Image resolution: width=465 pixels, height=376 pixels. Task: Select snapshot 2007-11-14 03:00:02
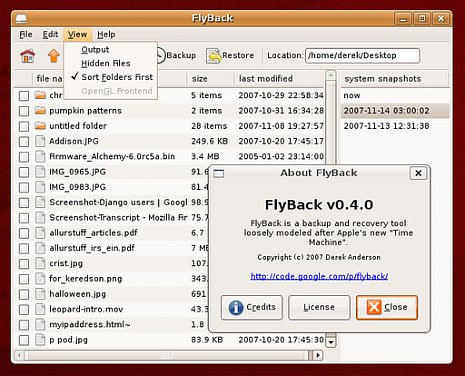click(395, 111)
